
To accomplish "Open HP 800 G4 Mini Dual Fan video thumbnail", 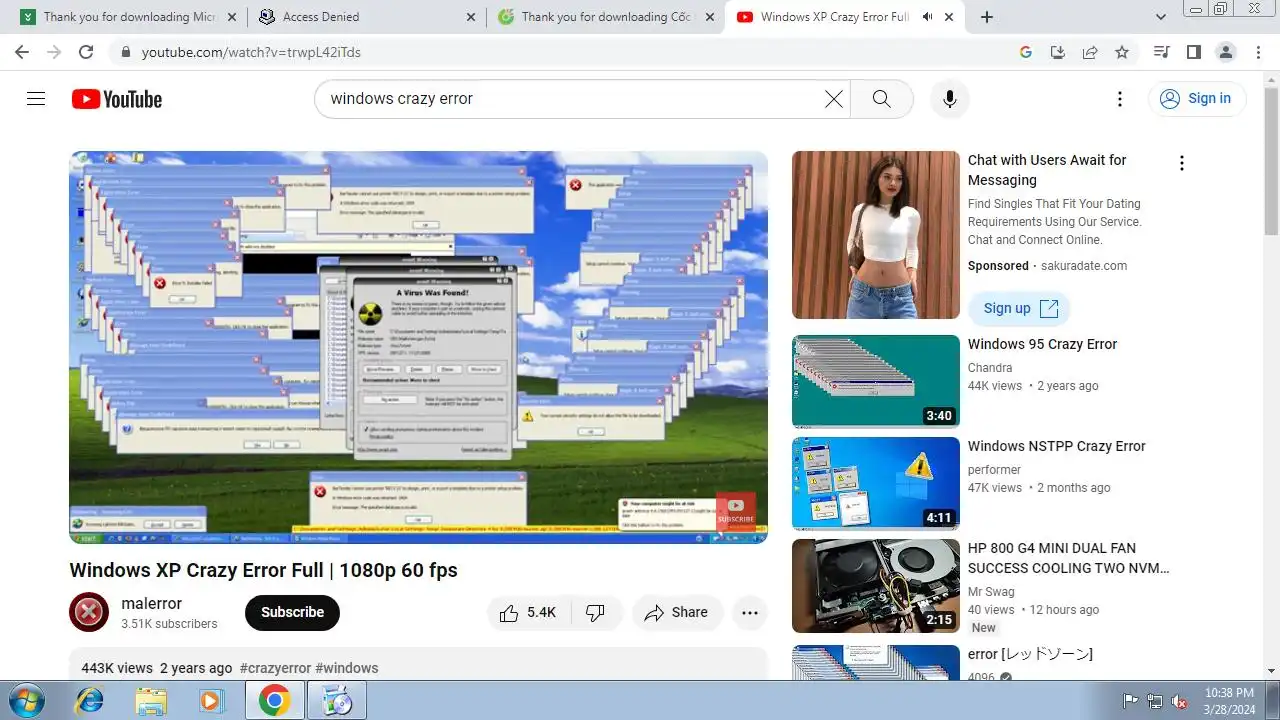I will [x=876, y=585].
